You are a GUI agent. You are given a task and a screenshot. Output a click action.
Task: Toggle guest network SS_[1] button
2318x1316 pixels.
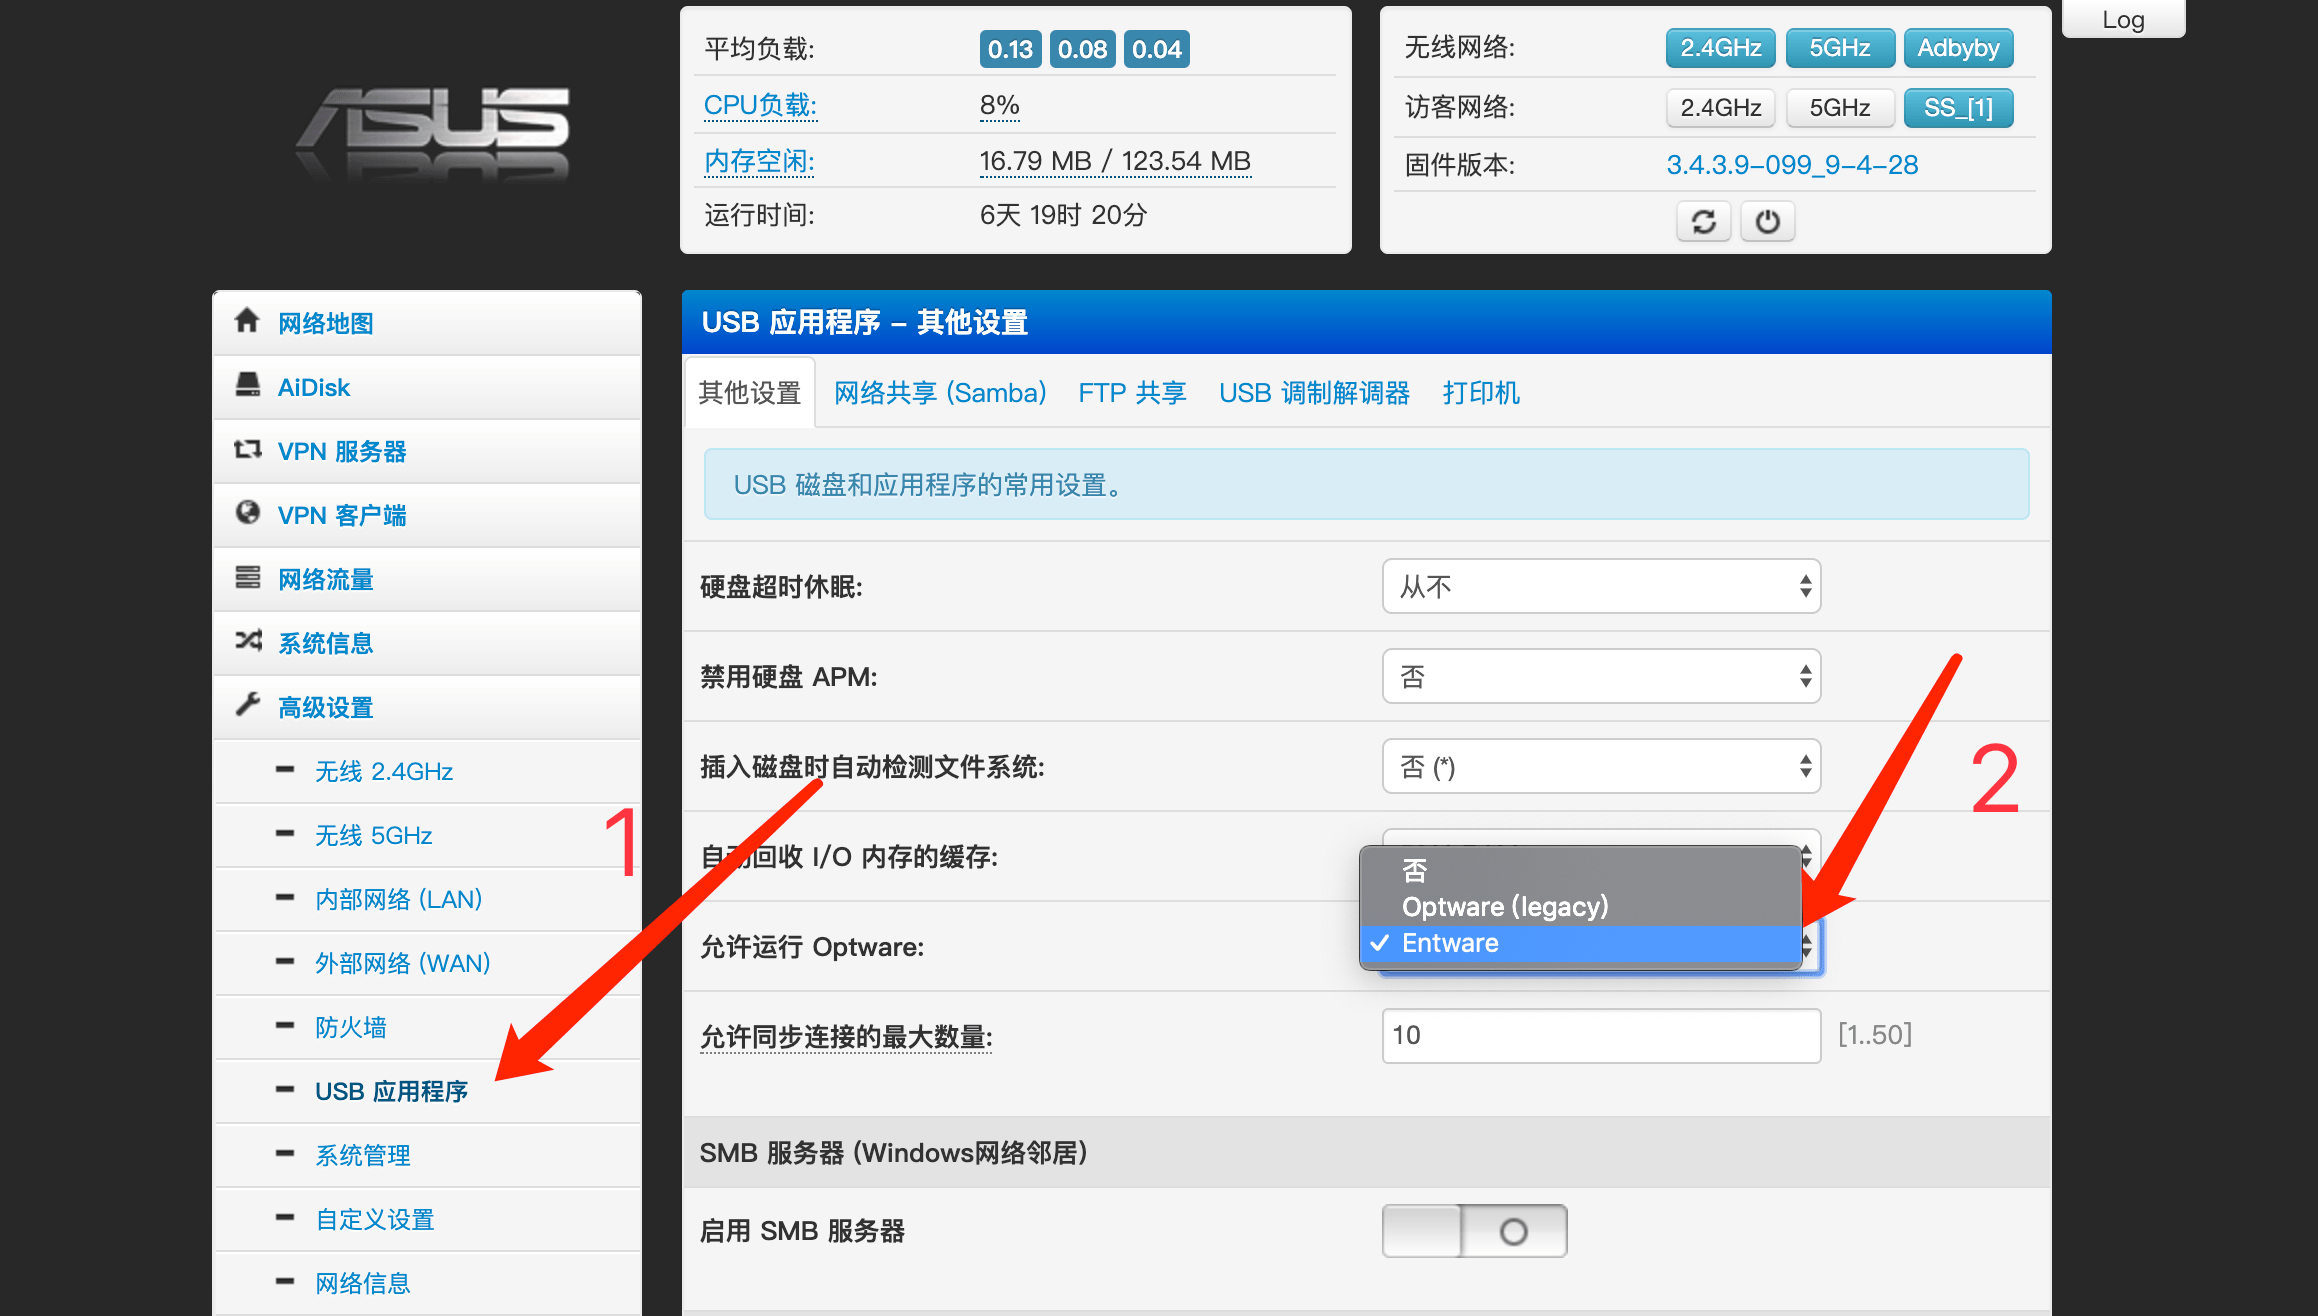point(1957,108)
